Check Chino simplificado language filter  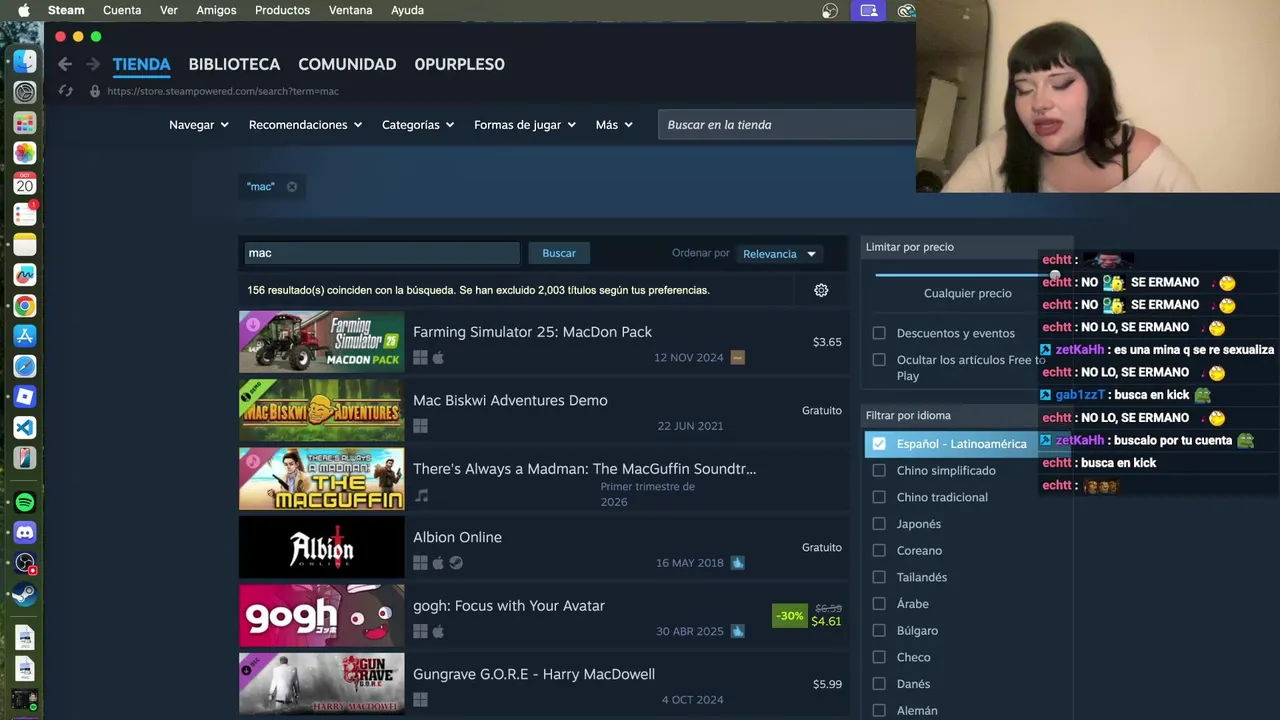(x=879, y=470)
